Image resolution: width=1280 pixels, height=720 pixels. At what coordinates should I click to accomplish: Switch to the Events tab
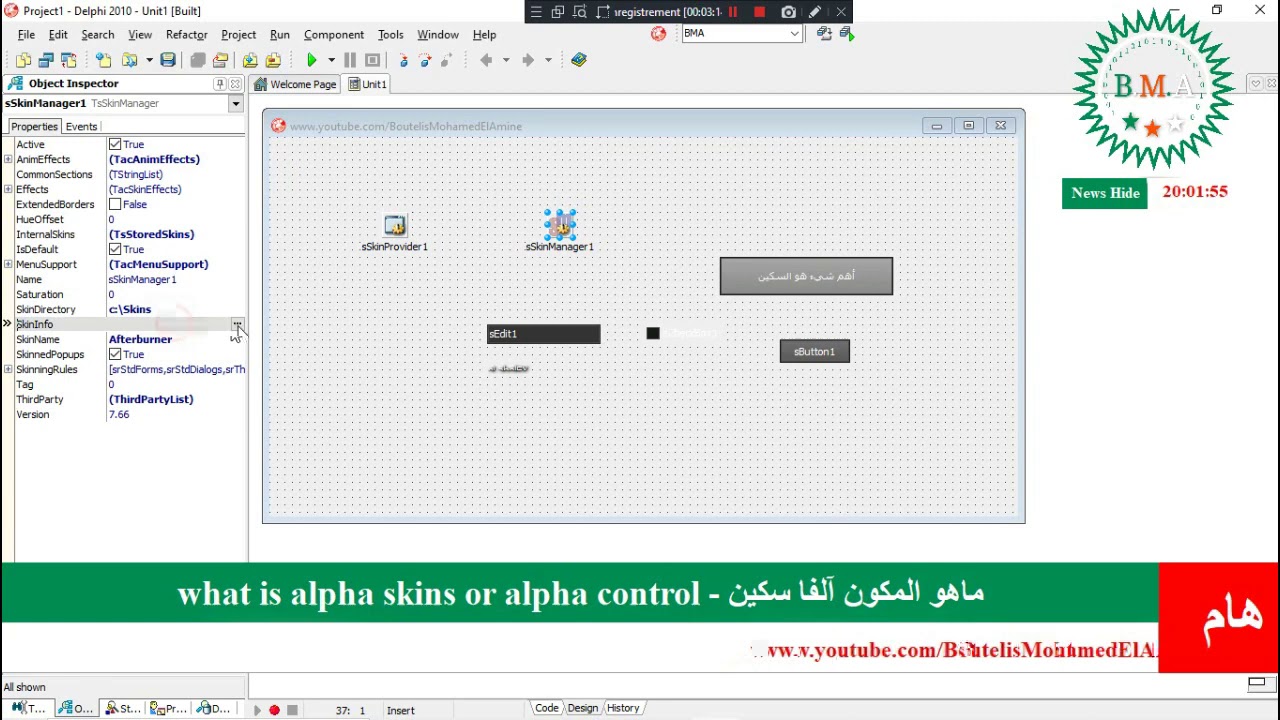(x=81, y=126)
